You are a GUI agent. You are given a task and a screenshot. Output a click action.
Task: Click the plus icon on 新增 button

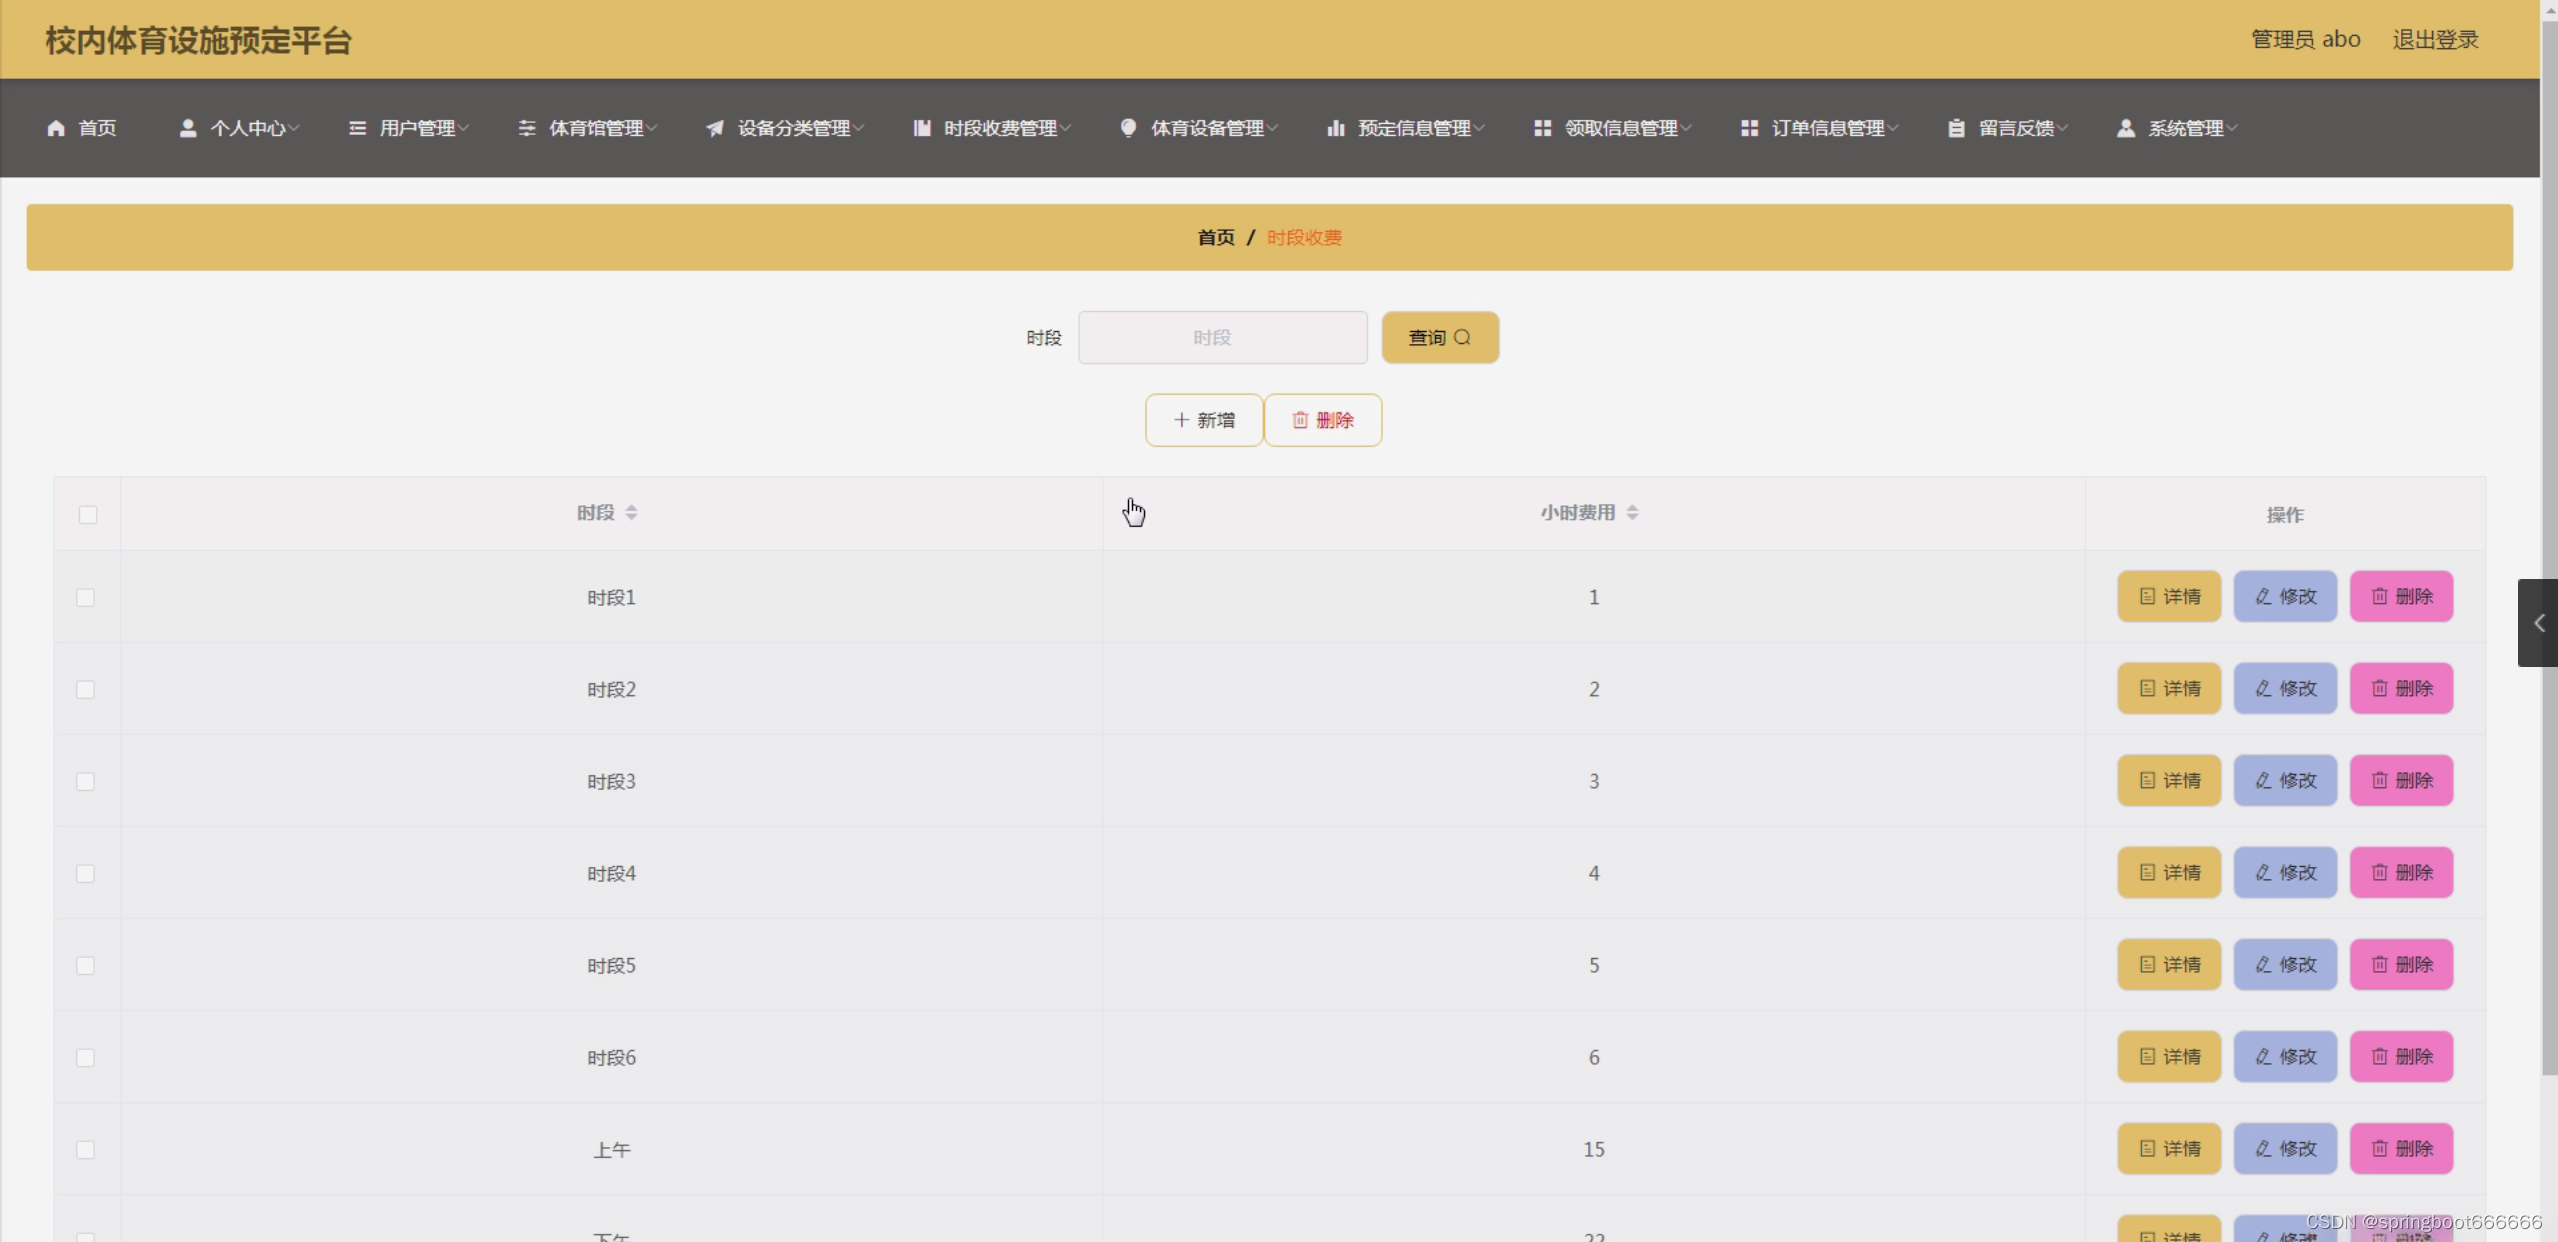click(1181, 420)
